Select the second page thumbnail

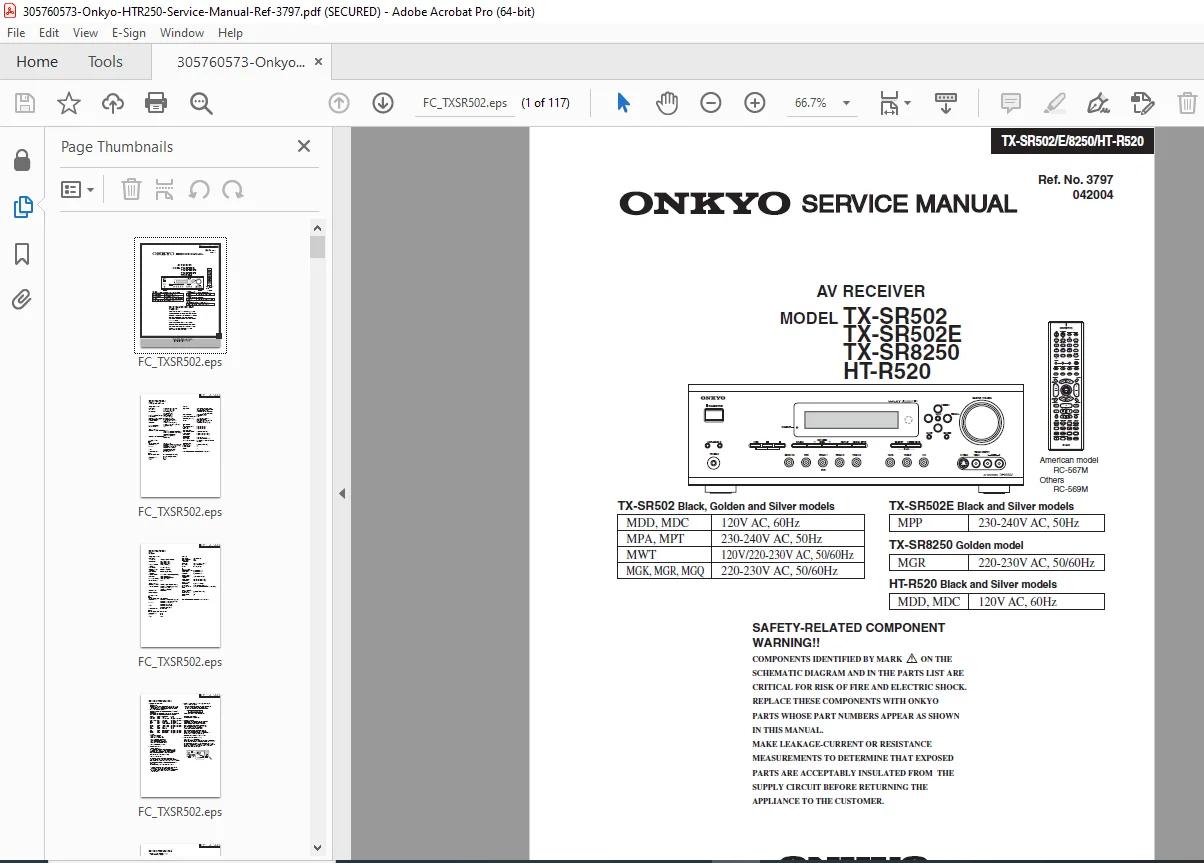(x=180, y=446)
